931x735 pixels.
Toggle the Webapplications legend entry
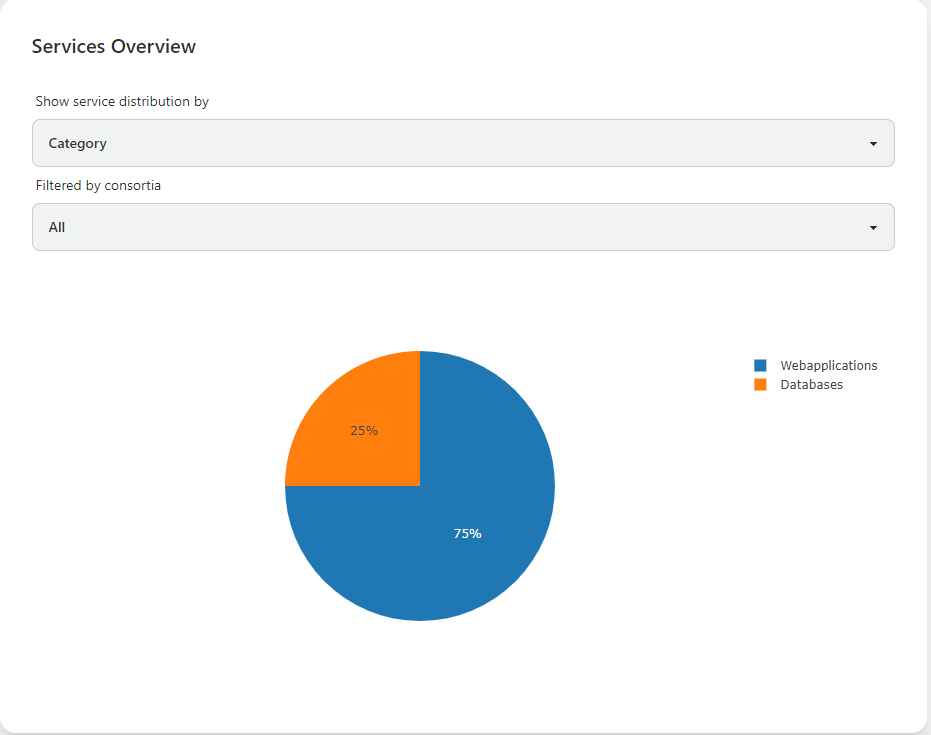828,366
